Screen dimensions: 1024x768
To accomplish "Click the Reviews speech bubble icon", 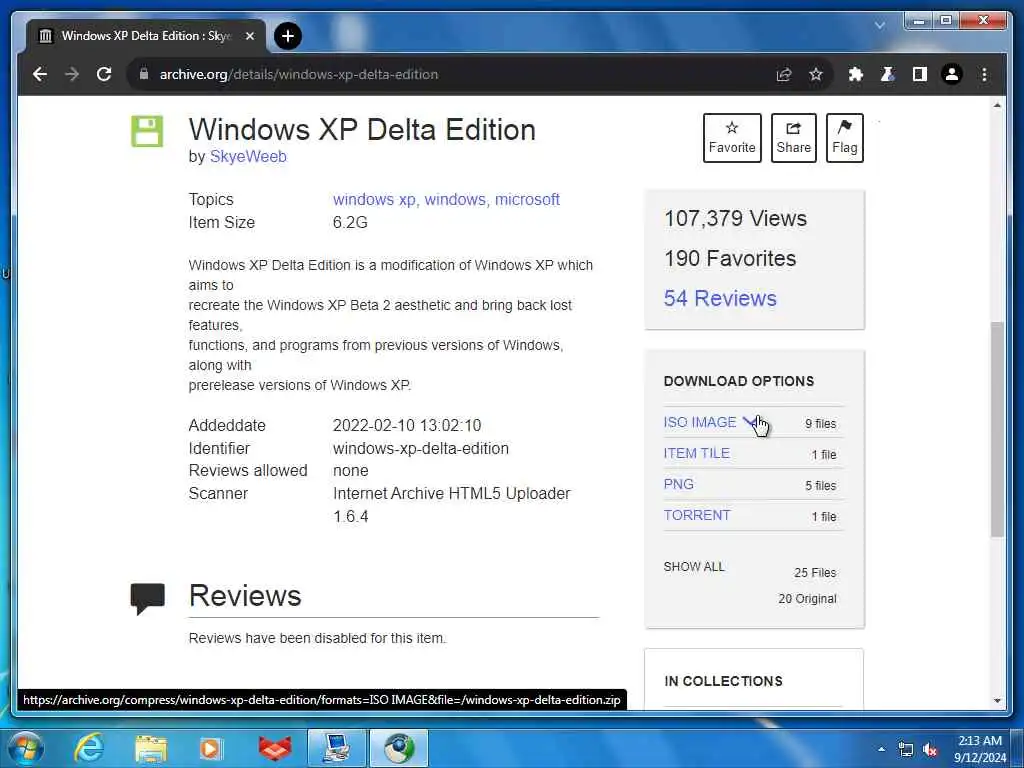I will [x=148, y=598].
